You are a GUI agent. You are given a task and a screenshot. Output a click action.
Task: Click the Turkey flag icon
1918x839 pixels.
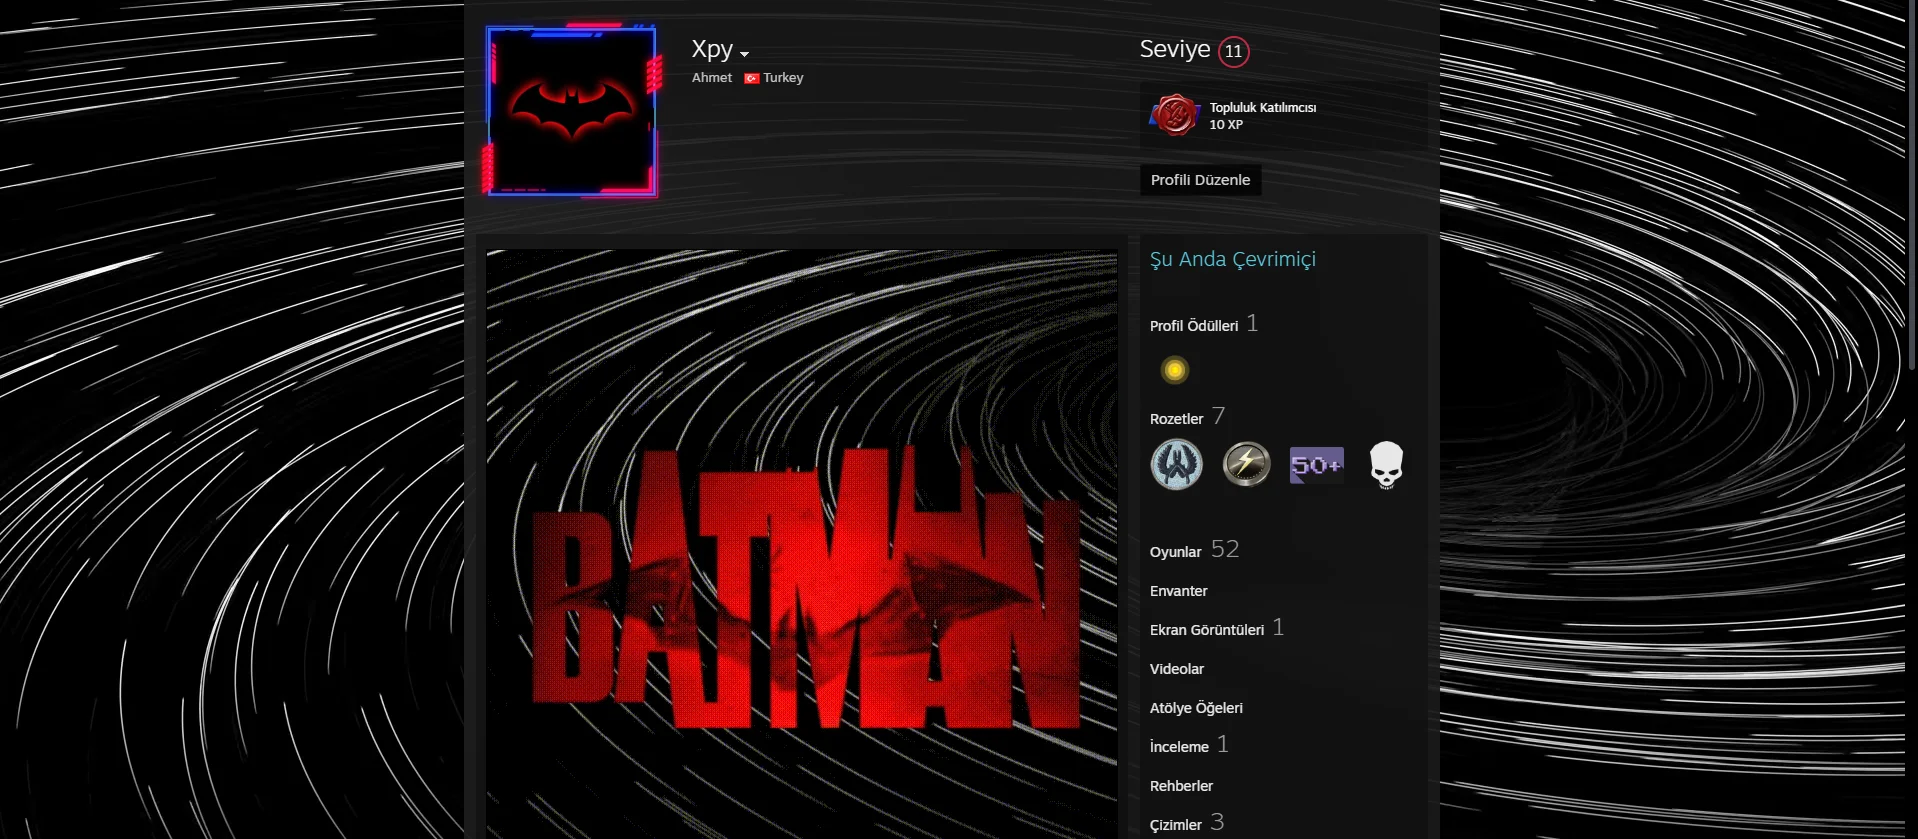tap(751, 78)
